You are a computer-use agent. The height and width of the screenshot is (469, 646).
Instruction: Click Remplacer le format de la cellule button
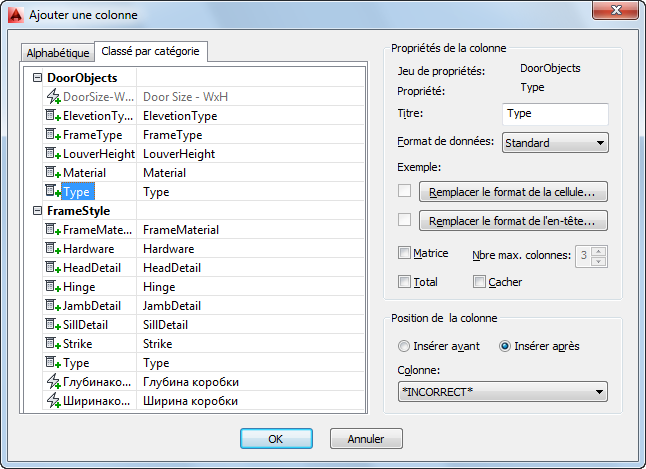[513, 191]
